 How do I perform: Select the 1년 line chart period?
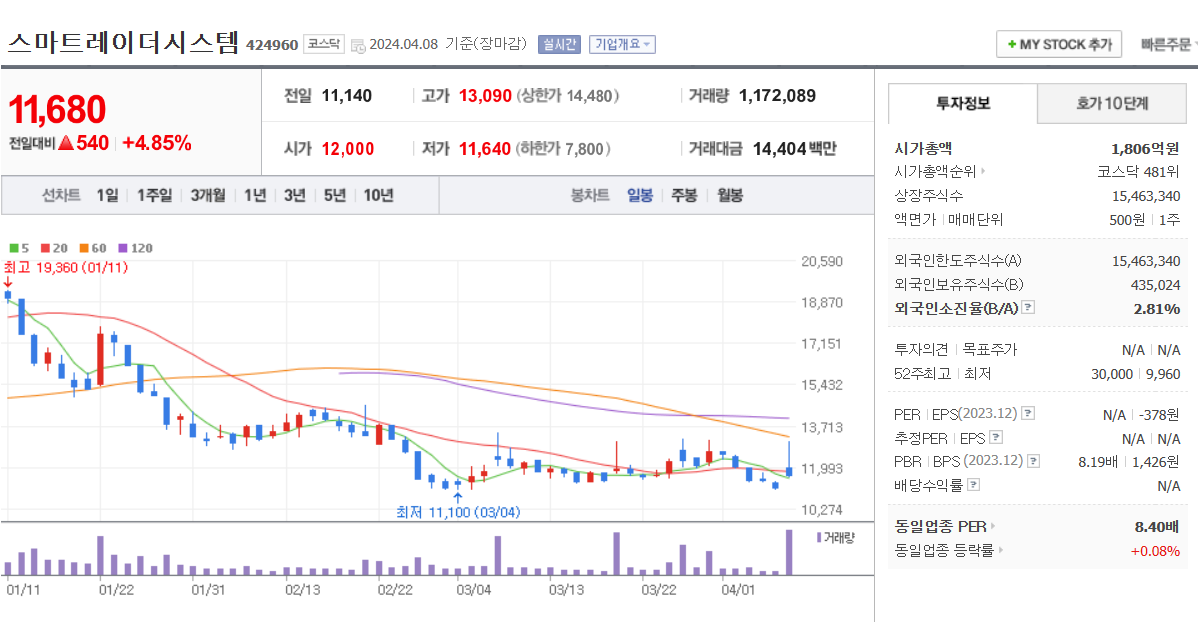click(x=255, y=195)
